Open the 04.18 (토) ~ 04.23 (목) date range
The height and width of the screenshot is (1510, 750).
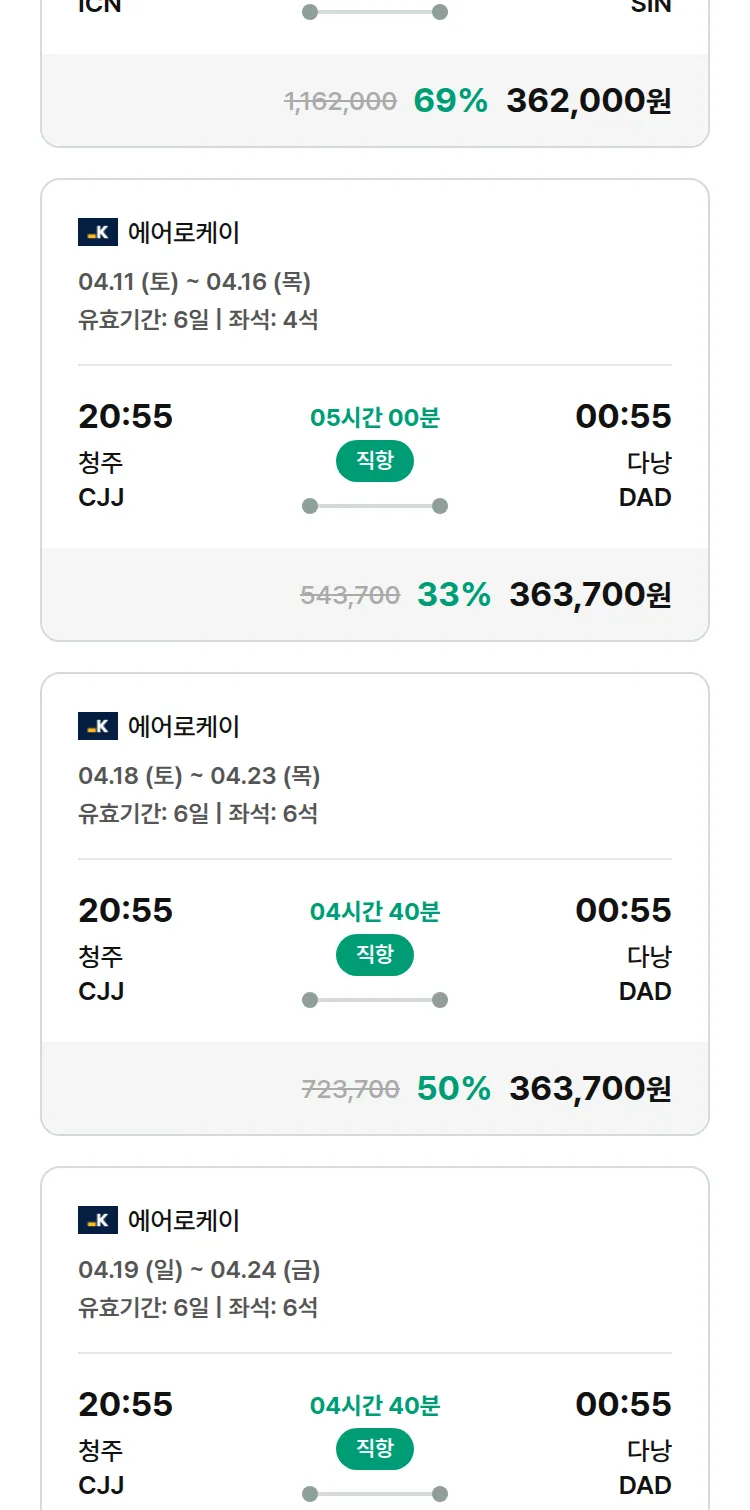pos(199,776)
